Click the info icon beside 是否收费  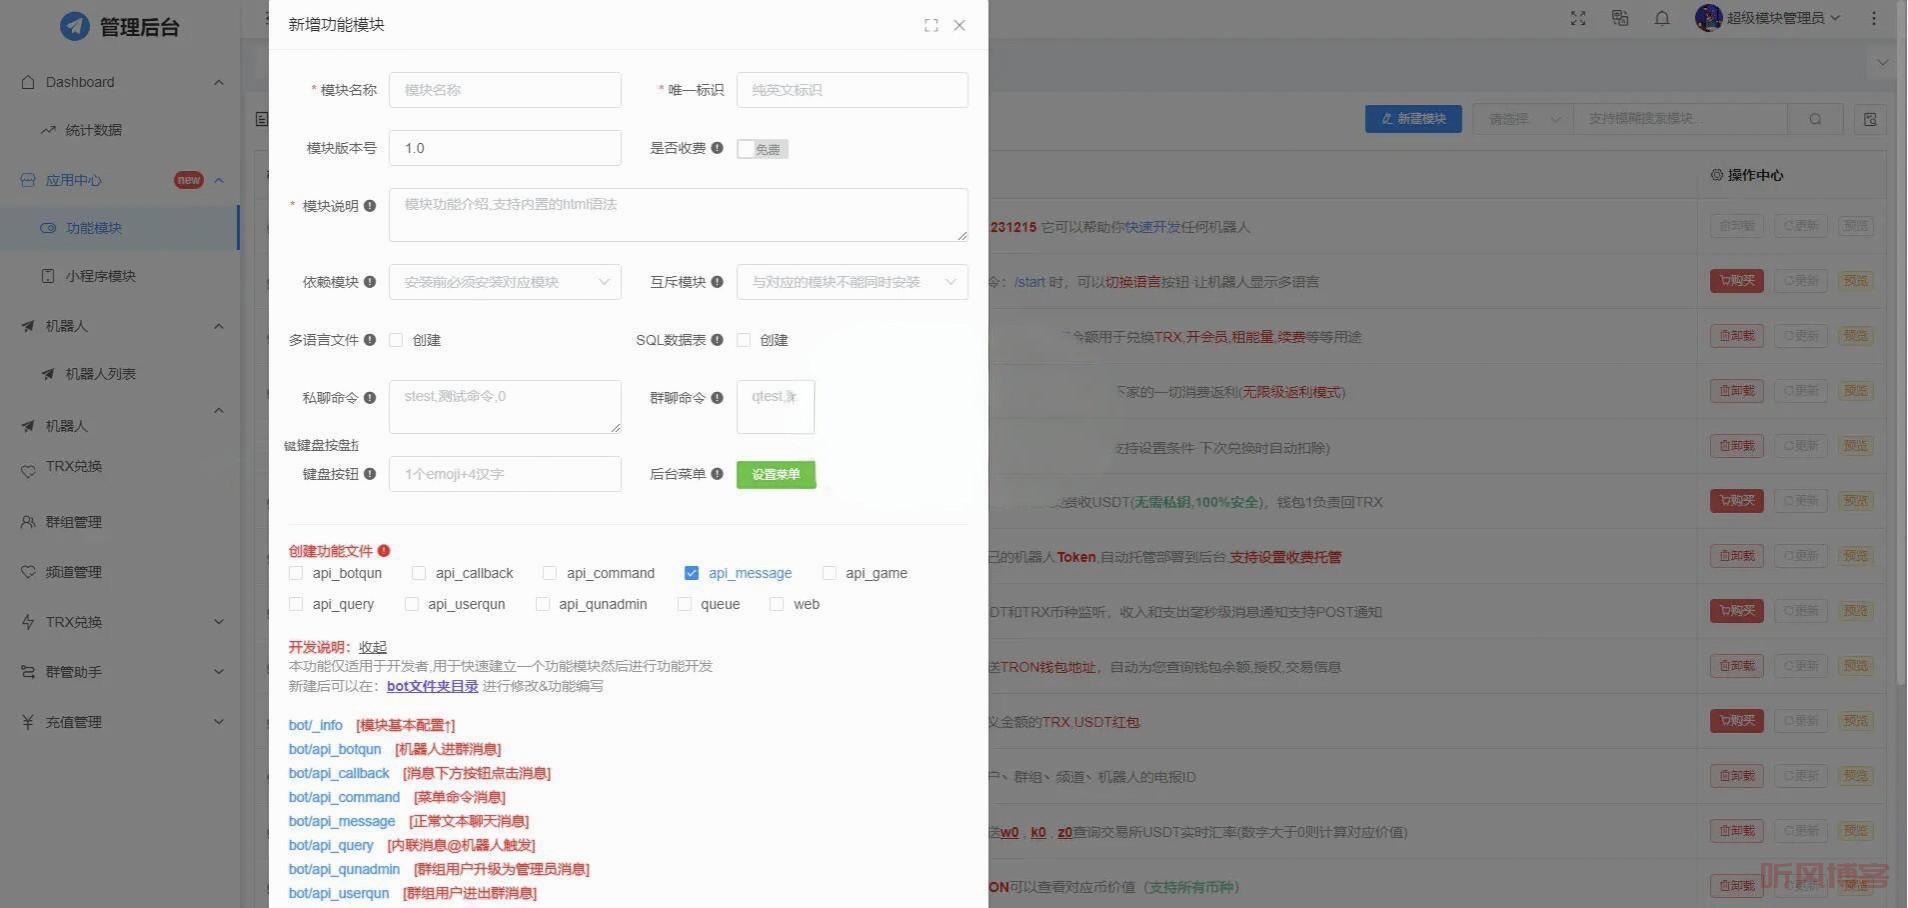click(717, 148)
